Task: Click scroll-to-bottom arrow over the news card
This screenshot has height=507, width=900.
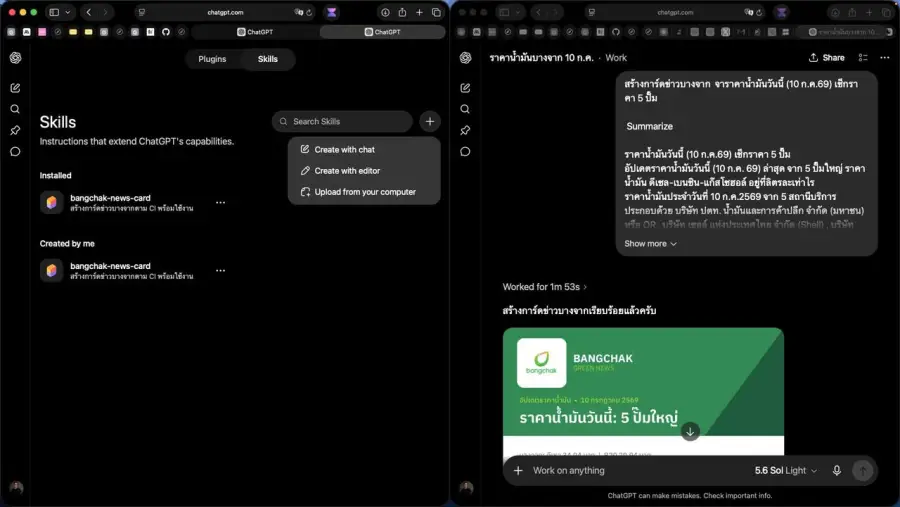Action: click(690, 431)
